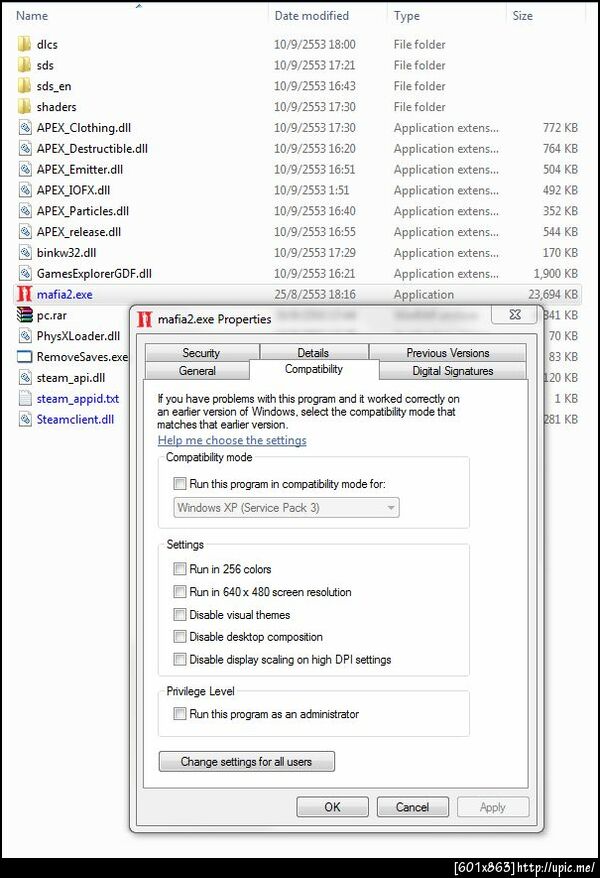Click the Mafia II icon in Properties title bar
The image size is (600, 878).
coord(144,319)
